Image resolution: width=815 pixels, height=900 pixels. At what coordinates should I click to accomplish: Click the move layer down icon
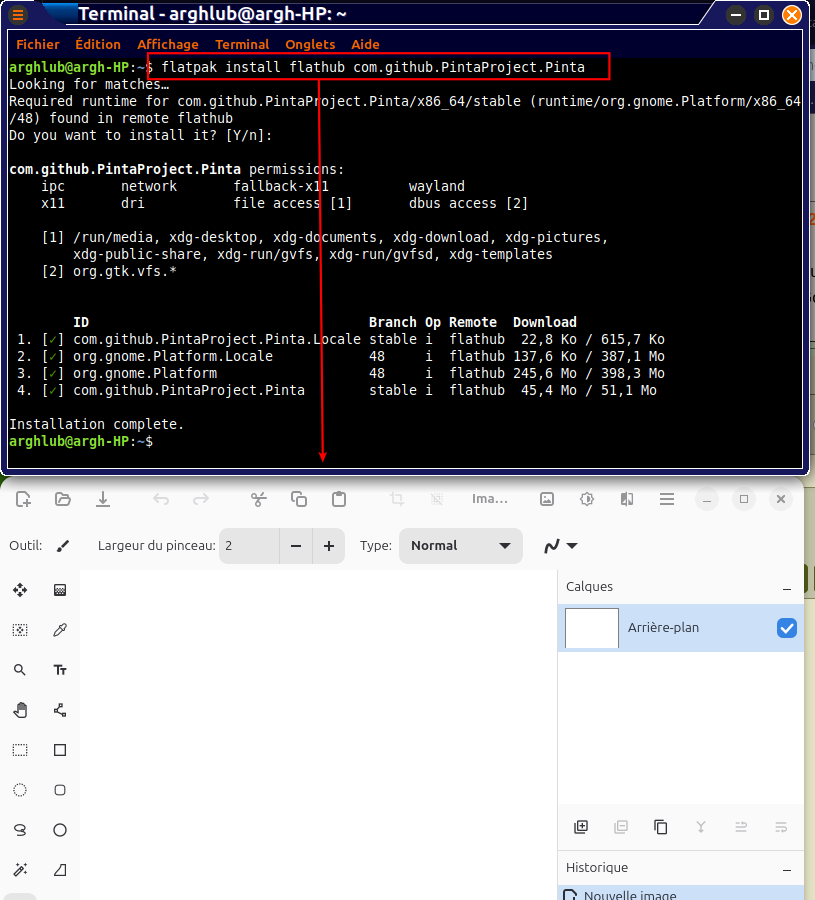[x=781, y=827]
